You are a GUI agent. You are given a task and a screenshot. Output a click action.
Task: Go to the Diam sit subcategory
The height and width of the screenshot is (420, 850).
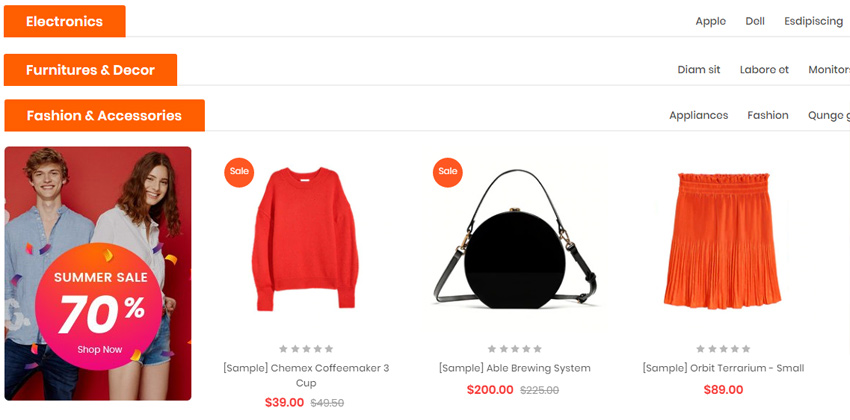[699, 70]
